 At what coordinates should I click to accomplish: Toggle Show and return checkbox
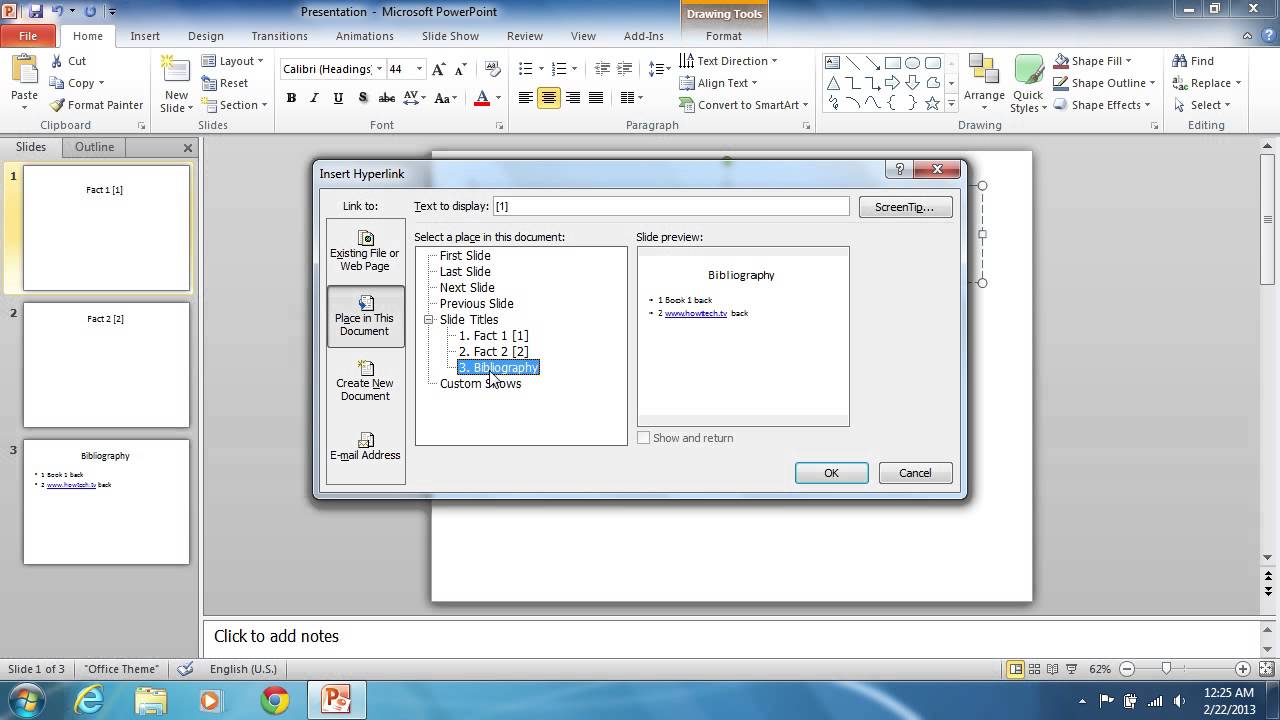[644, 438]
